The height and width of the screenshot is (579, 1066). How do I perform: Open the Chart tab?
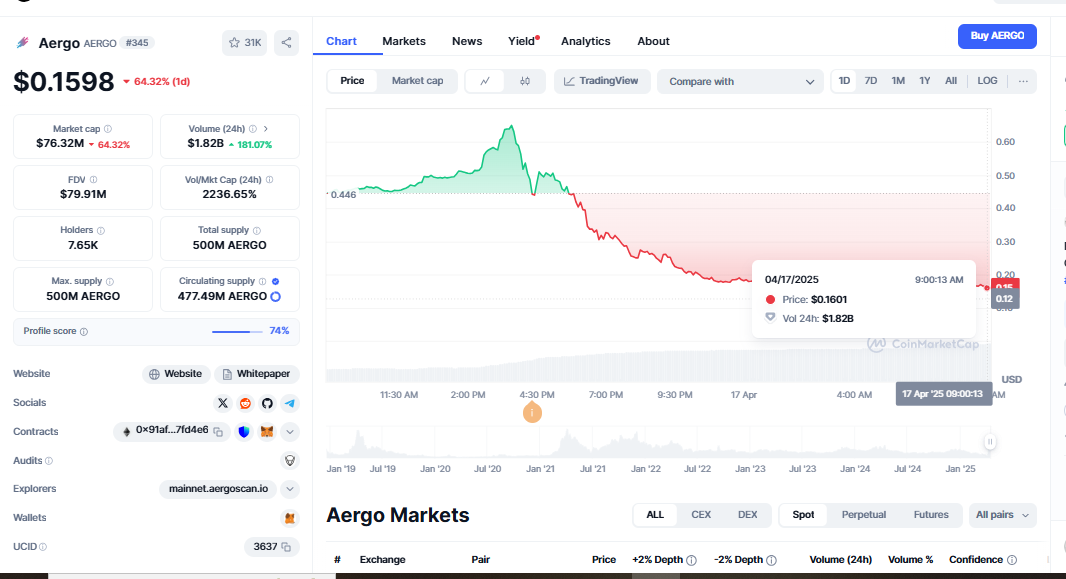341,41
